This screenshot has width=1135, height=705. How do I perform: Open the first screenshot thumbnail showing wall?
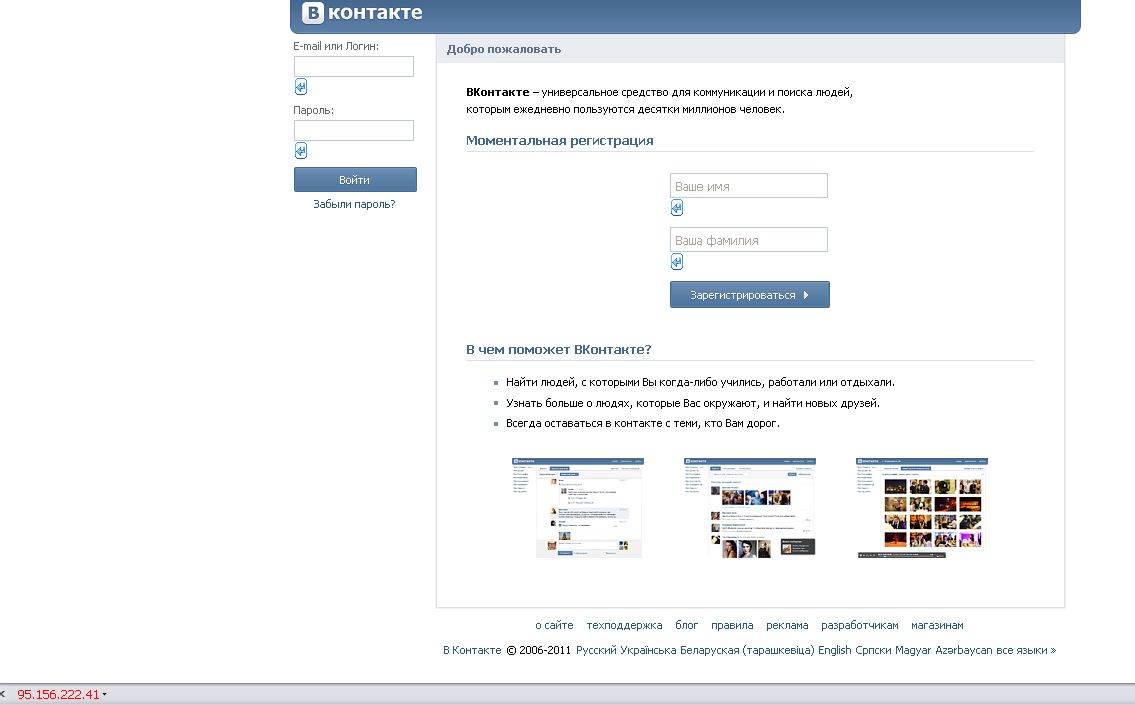[x=578, y=507]
